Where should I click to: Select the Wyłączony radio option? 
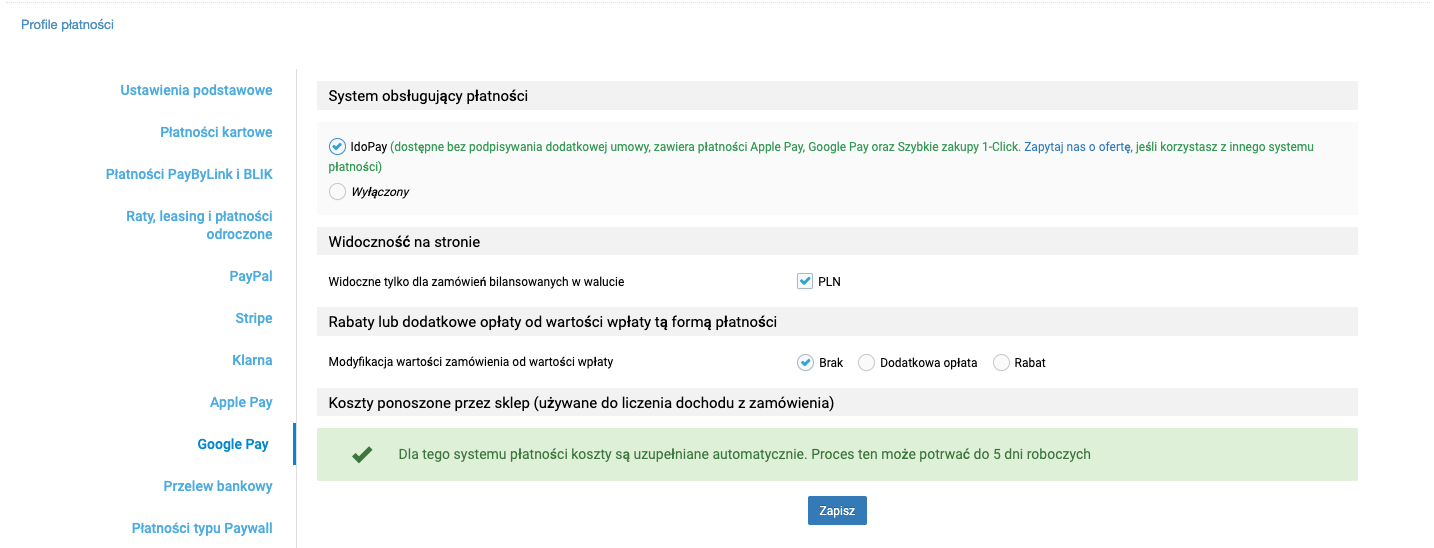(x=337, y=191)
